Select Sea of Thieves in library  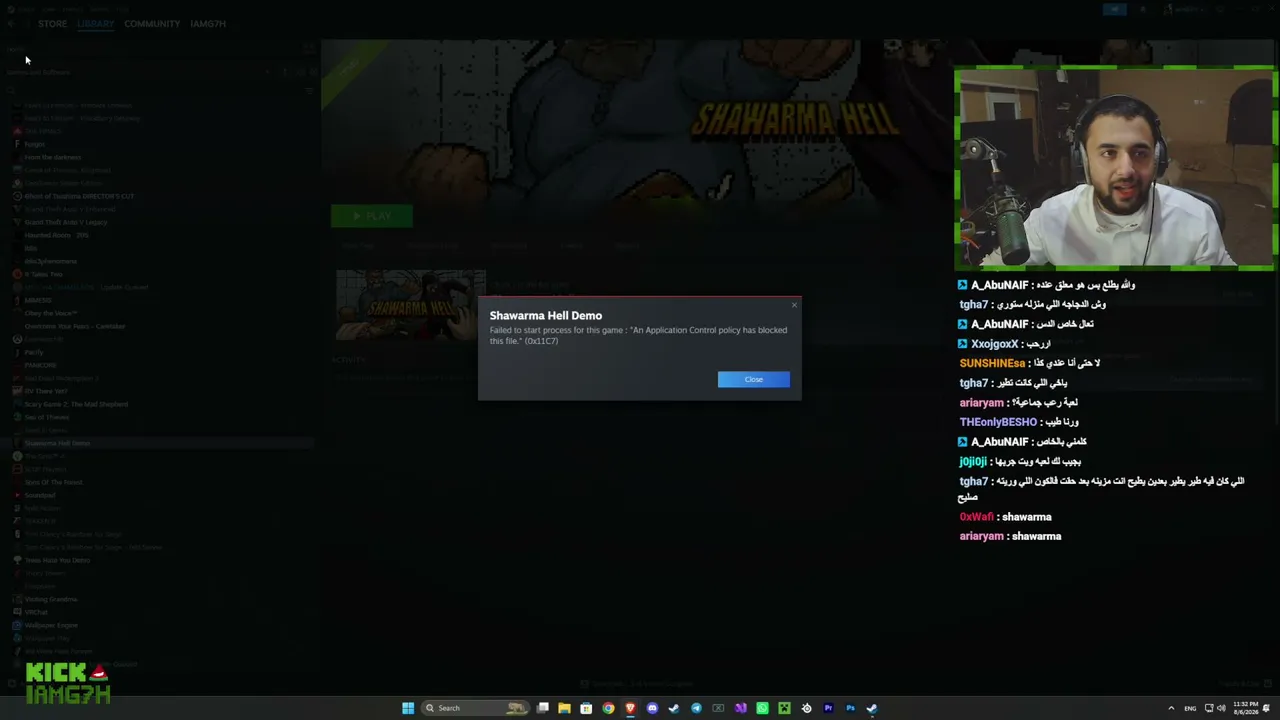click(47, 417)
